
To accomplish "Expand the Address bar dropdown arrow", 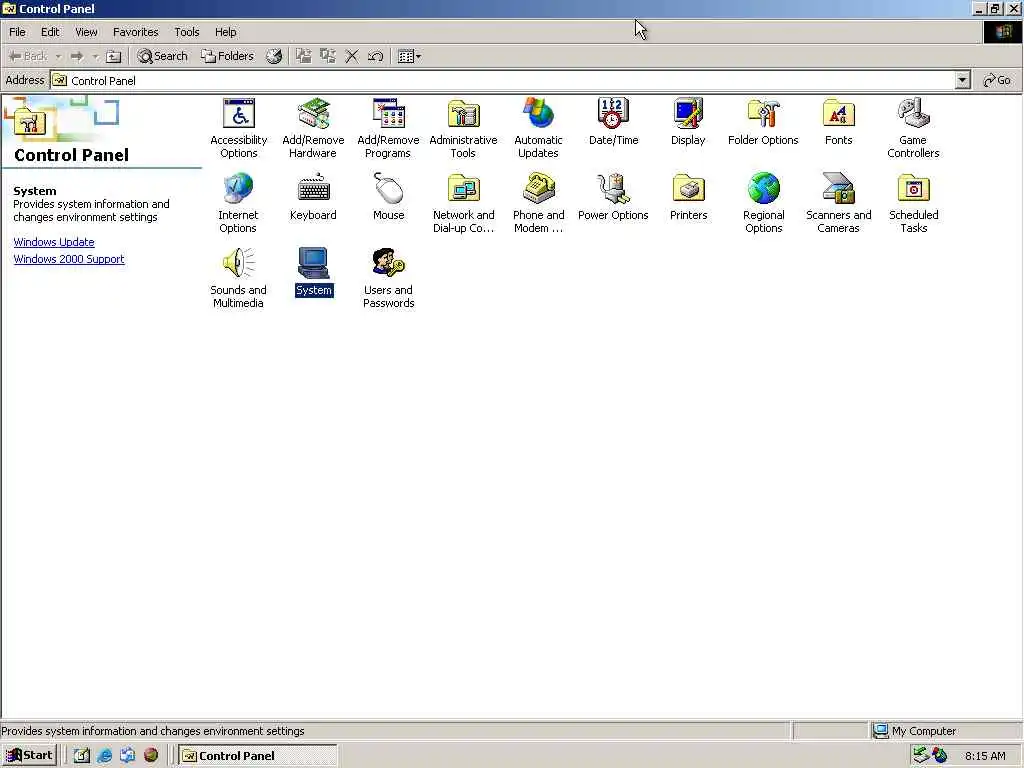I will [x=962, y=80].
